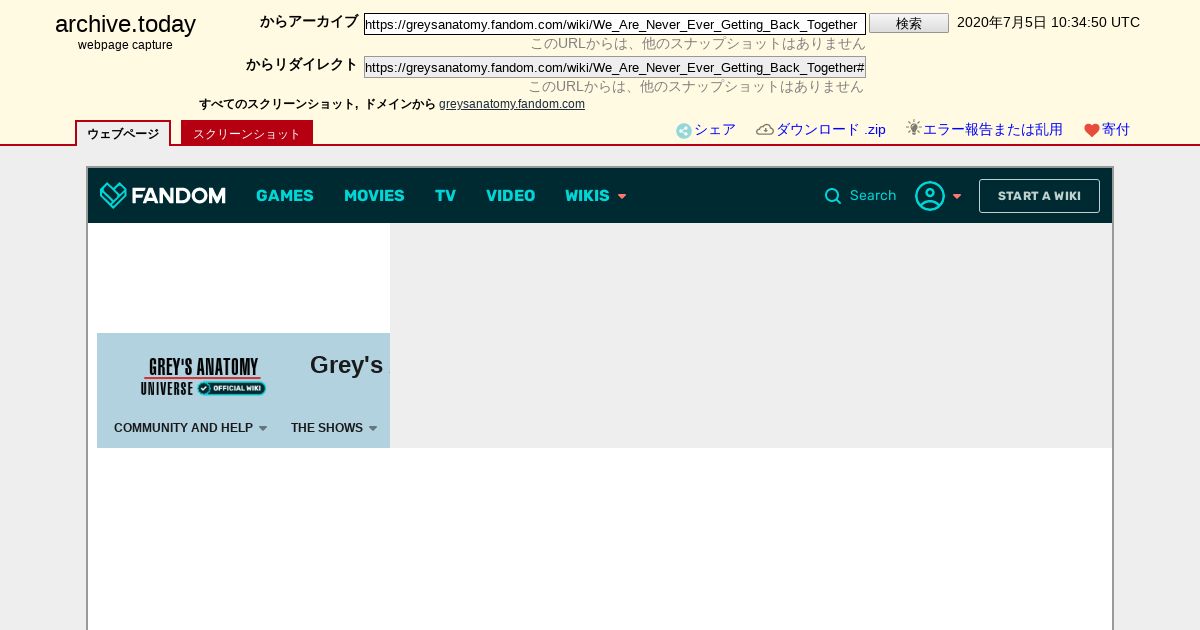This screenshot has height=630, width=1200.
Task: Click the 検索 search button
Action: point(909,23)
